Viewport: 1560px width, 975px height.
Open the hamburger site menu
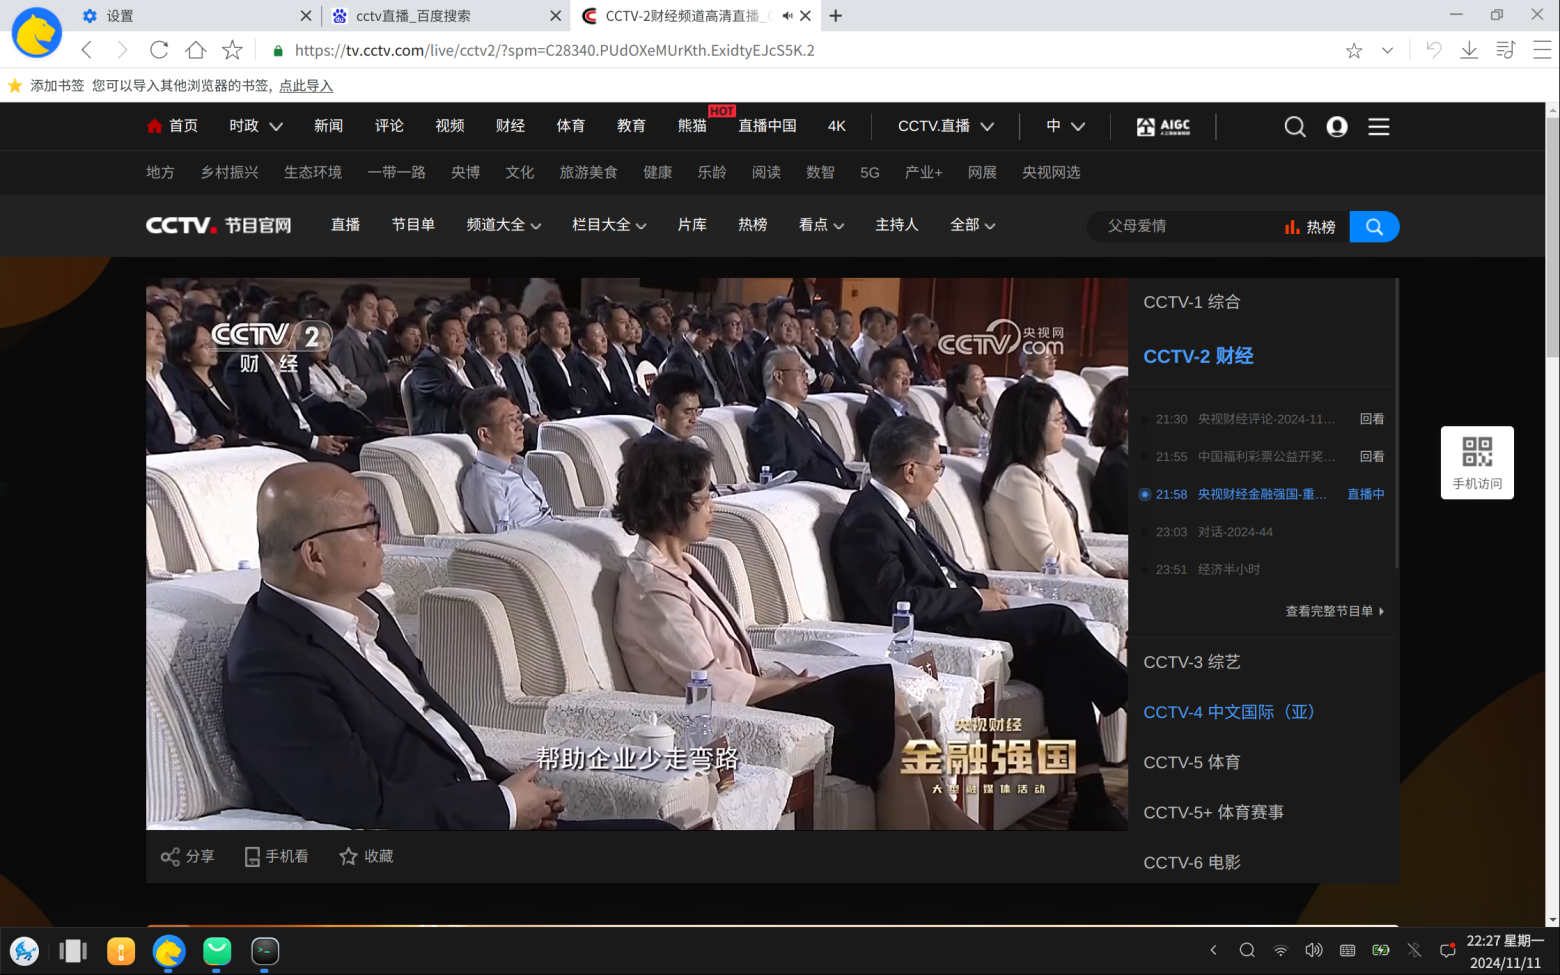click(1379, 126)
